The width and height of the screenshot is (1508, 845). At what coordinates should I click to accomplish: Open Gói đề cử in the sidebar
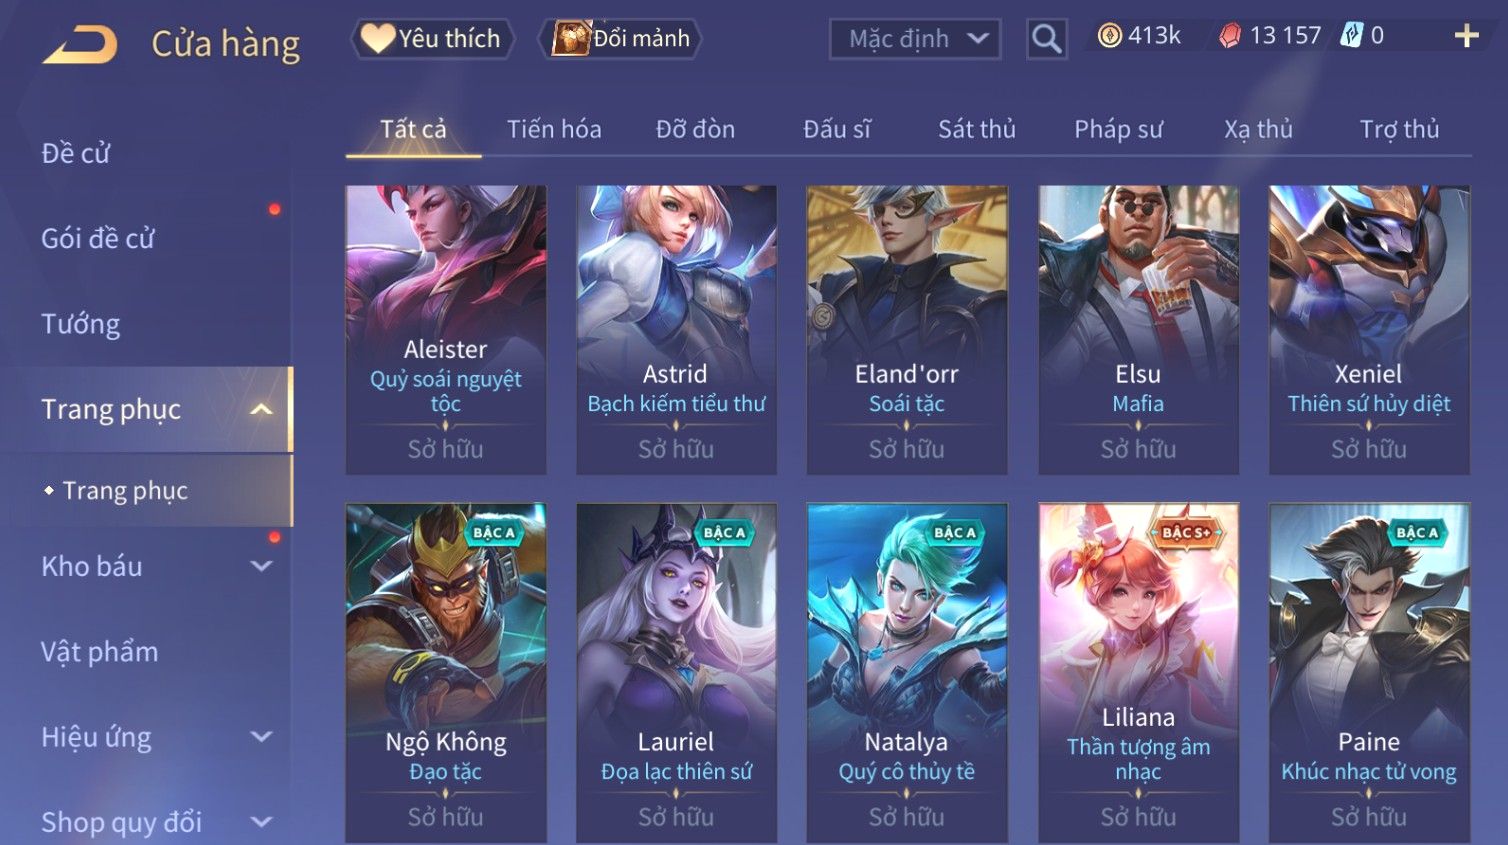pos(98,238)
